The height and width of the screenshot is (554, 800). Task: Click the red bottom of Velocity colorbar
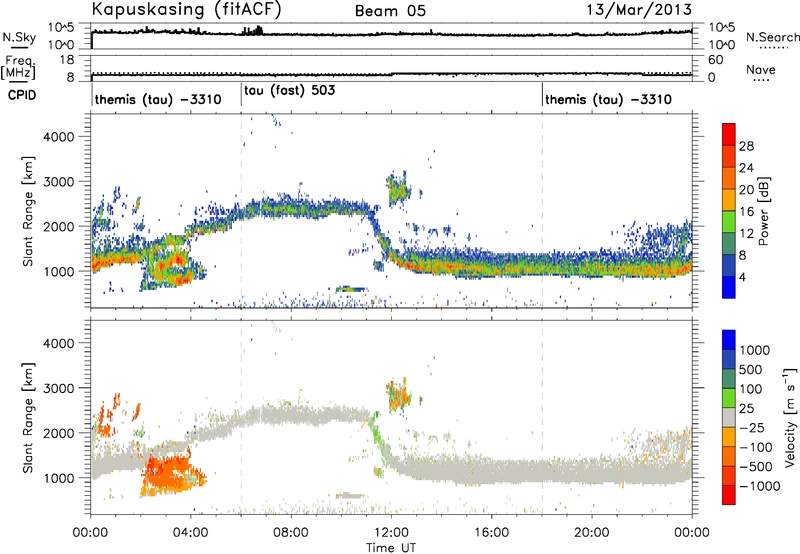729,495
